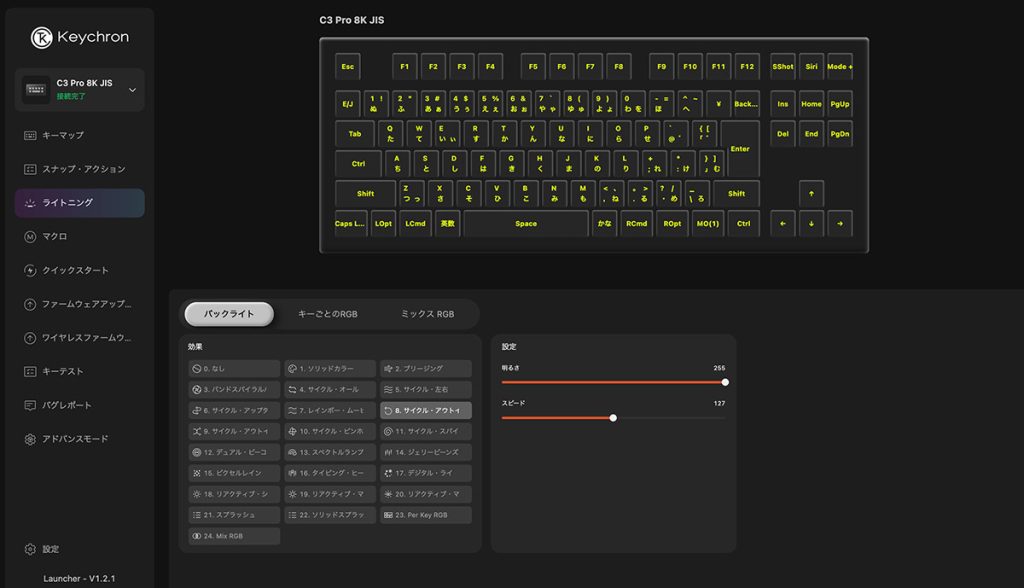This screenshot has width=1024, height=588.
Task: Select effect 0. なし (None)
Action: (234, 369)
